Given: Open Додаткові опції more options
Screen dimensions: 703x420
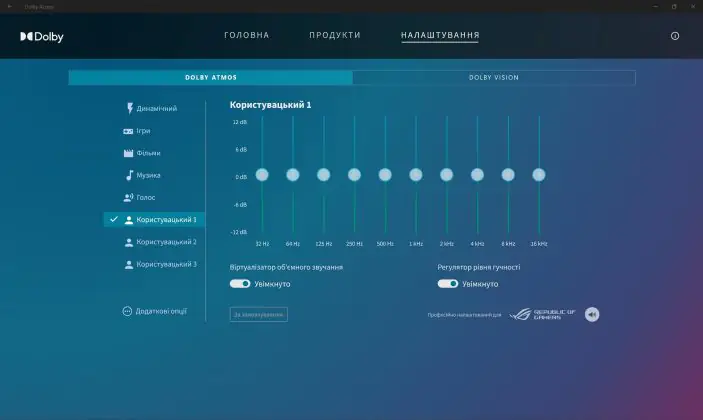Looking at the screenshot, I should (154, 311).
